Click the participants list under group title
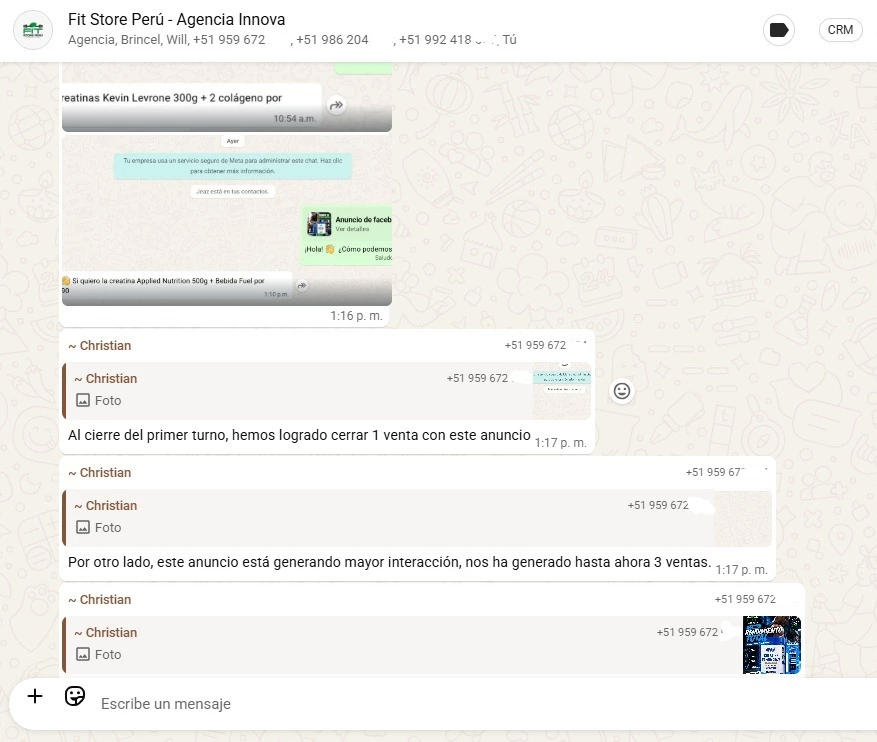Image resolution: width=877 pixels, height=742 pixels. (x=292, y=40)
